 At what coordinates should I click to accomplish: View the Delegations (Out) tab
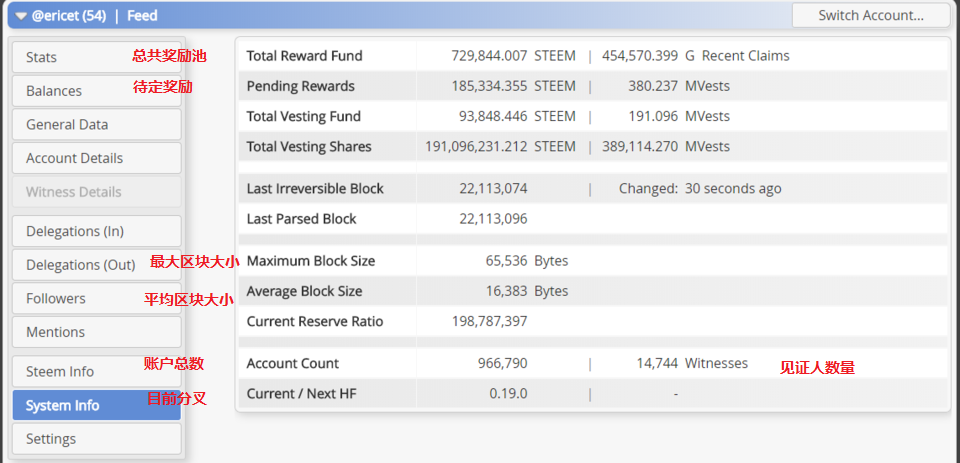(x=80, y=265)
